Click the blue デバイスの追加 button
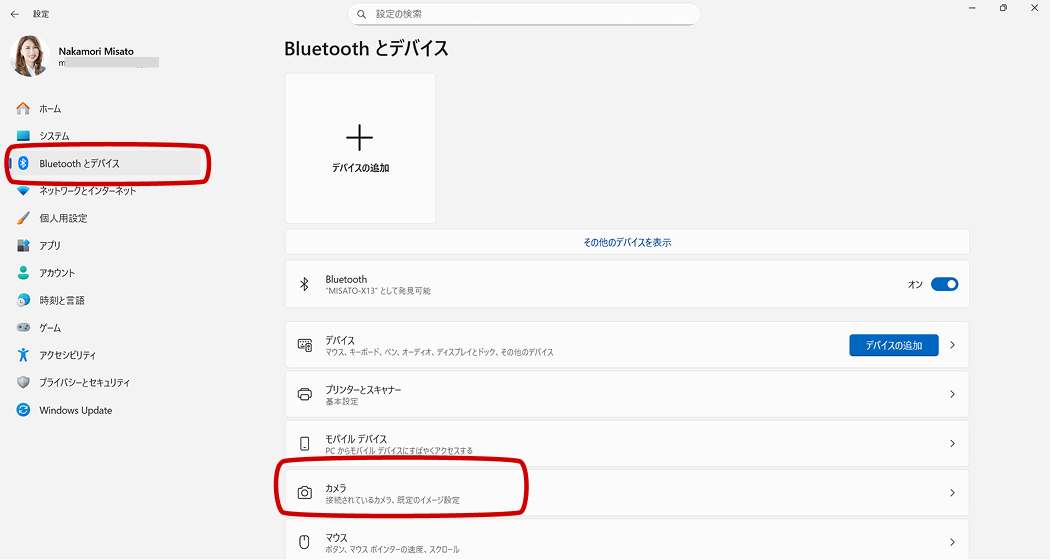The image size is (1050, 560). coord(893,345)
